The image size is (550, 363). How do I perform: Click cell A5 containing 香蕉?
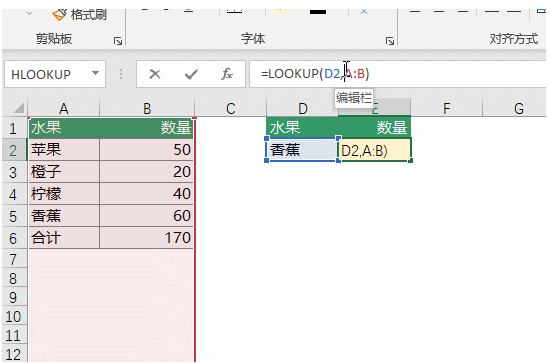pos(64,216)
